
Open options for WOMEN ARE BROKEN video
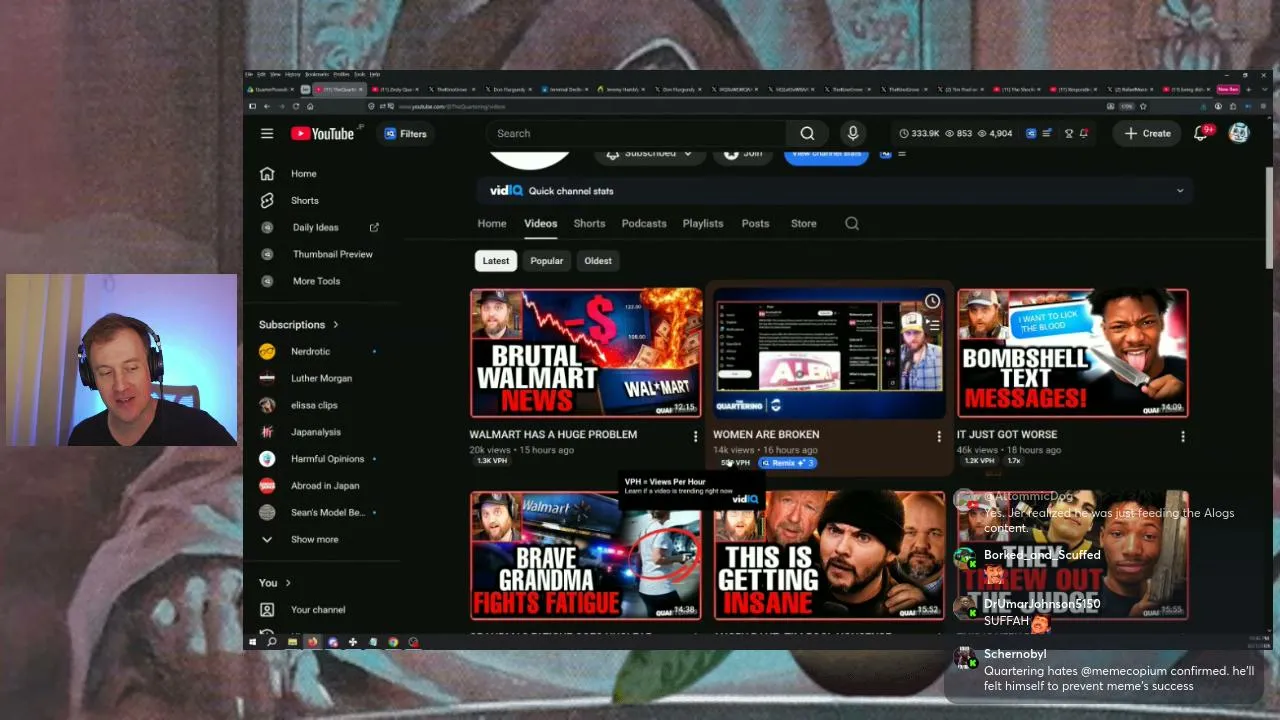coord(939,436)
